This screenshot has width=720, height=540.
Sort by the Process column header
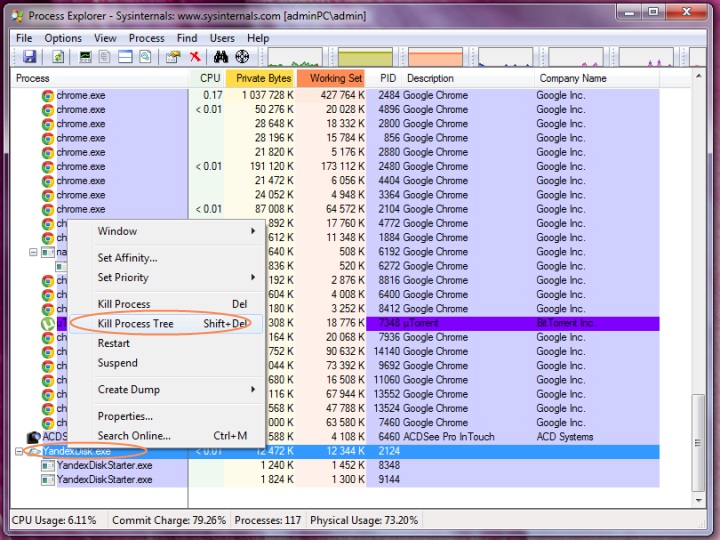point(100,79)
